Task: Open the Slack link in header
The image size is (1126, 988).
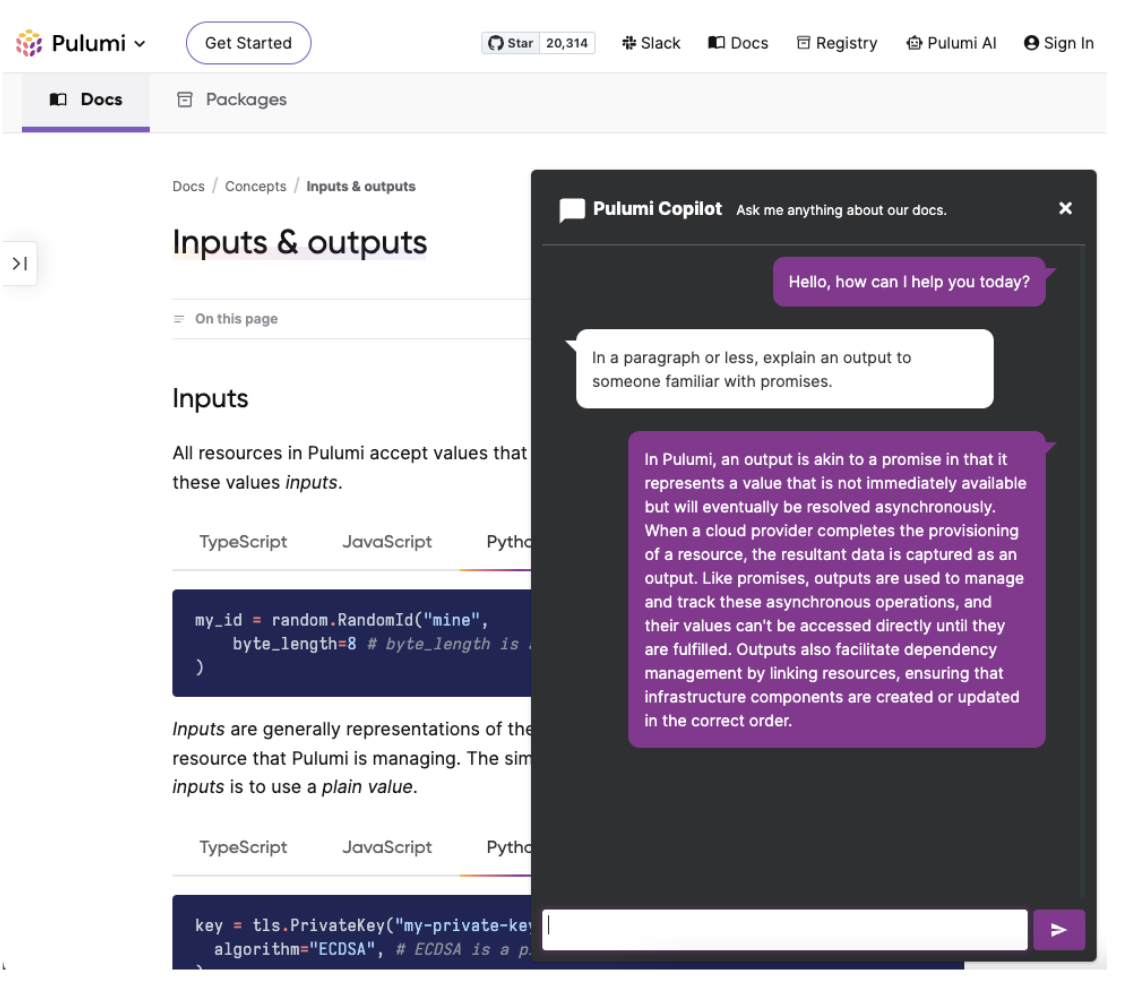Action: click(651, 43)
